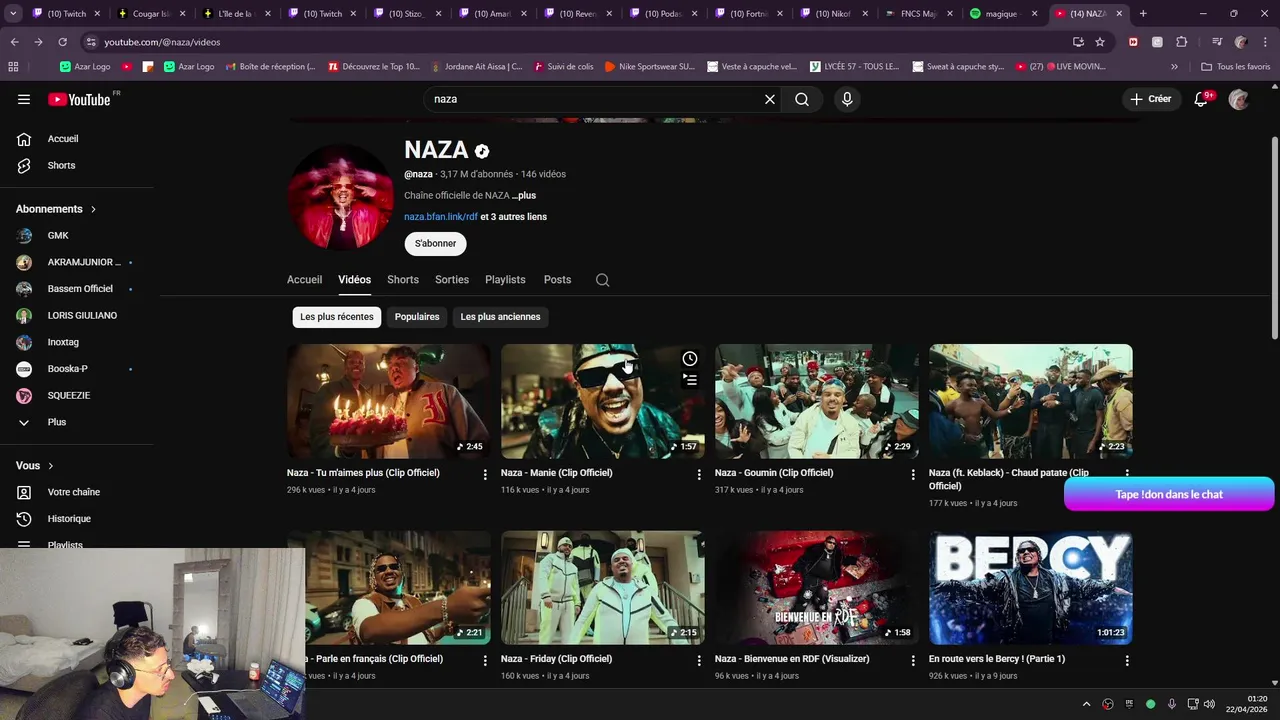Bookmark page with star icon

point(1100,42)
